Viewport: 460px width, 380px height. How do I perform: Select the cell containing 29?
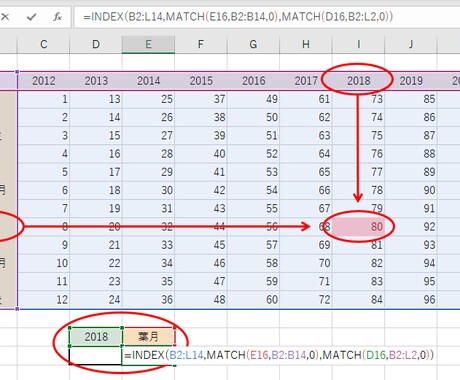[x=148, y=172]
